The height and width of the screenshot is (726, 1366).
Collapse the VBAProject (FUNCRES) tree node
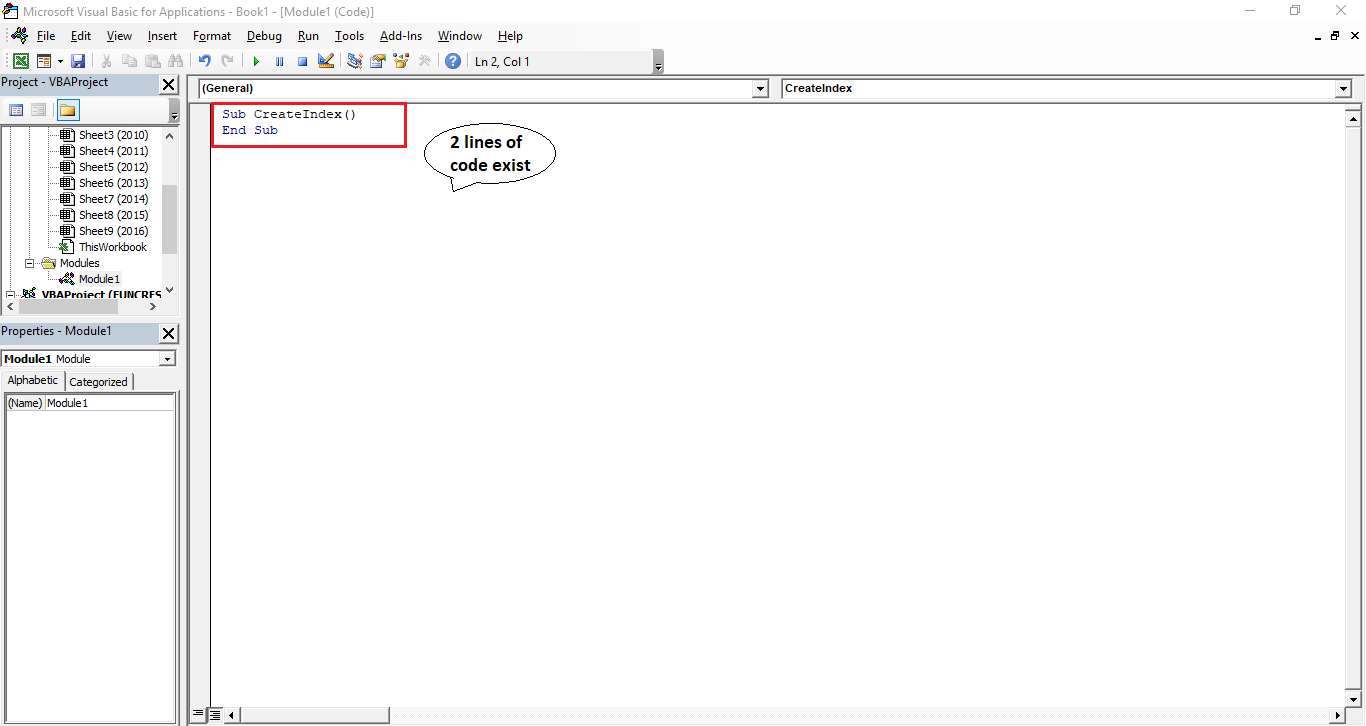click(x=11, y=295)
